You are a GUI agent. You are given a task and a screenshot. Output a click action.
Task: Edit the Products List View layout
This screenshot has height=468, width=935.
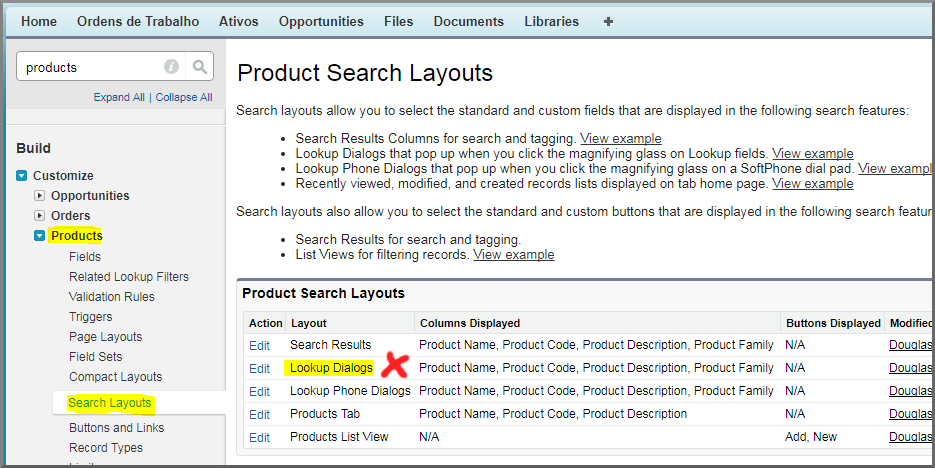coord(259,437)
